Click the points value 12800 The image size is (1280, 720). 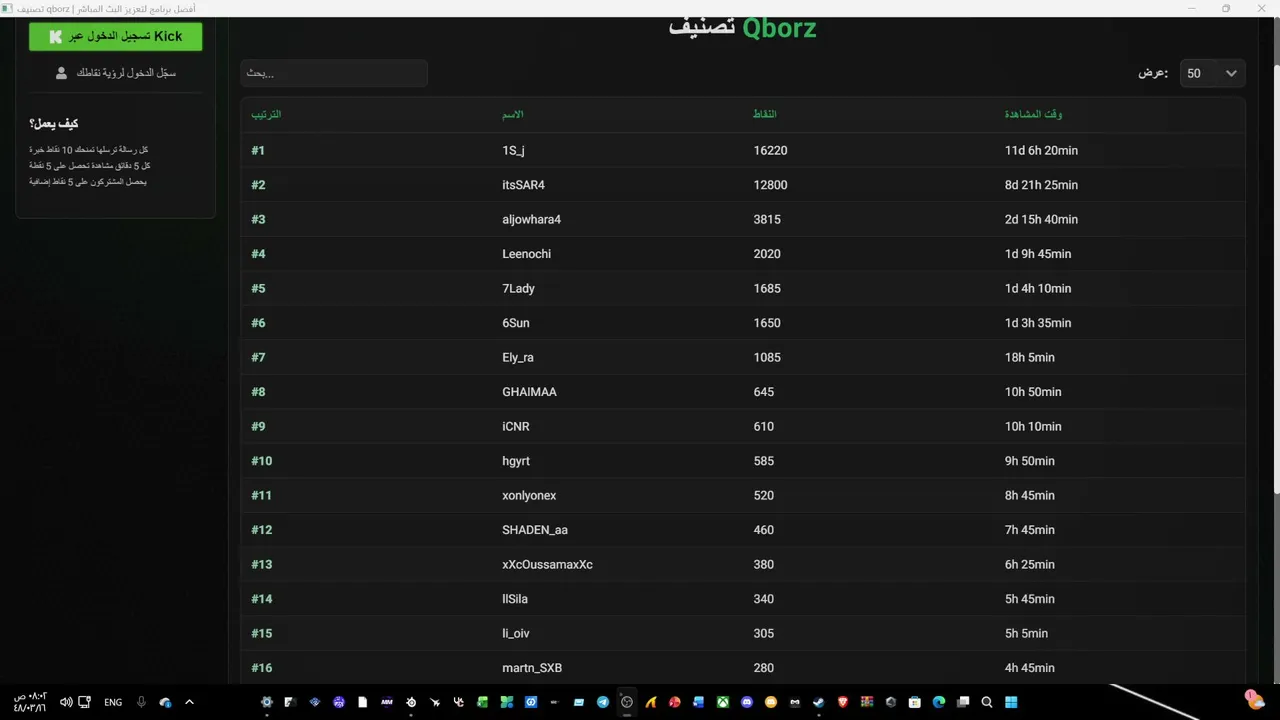click(x=770, y=185)
